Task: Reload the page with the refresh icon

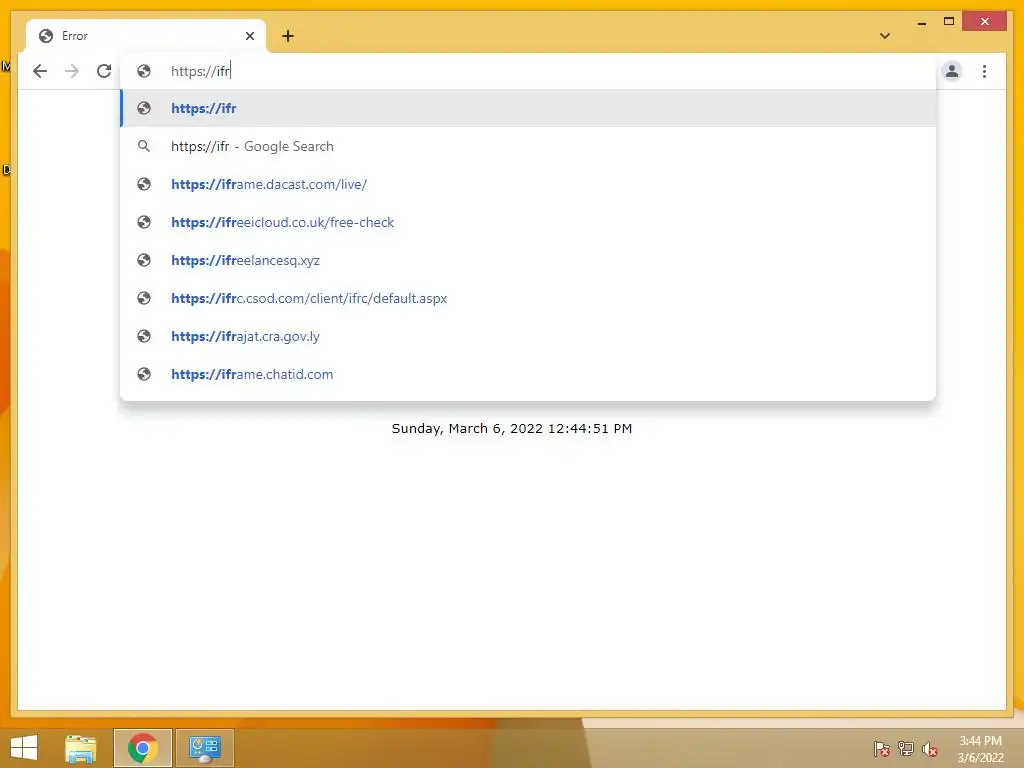Action: click(x=104, y=71)
